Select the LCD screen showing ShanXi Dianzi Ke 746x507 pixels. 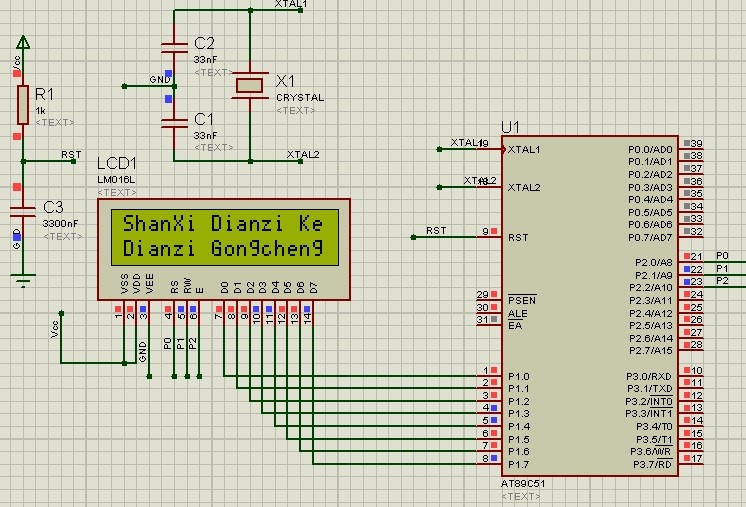(x=224, y=236)
